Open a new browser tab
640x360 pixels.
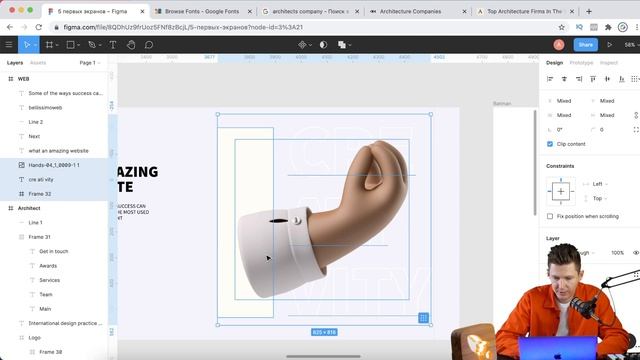point(589,11)
